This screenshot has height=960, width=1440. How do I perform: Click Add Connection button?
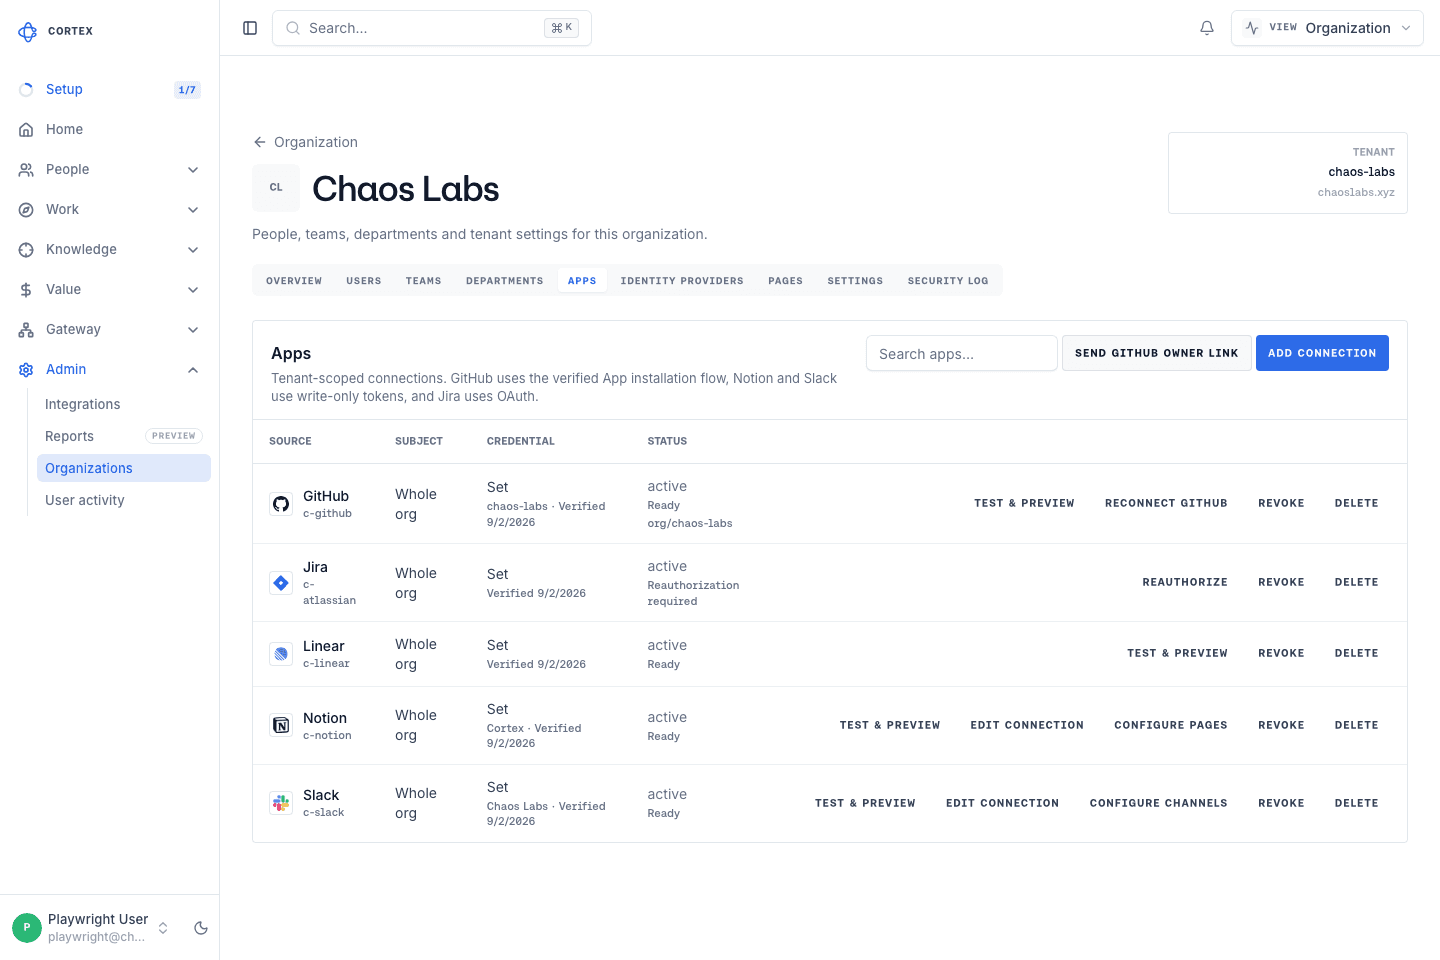coord(1322,353)
